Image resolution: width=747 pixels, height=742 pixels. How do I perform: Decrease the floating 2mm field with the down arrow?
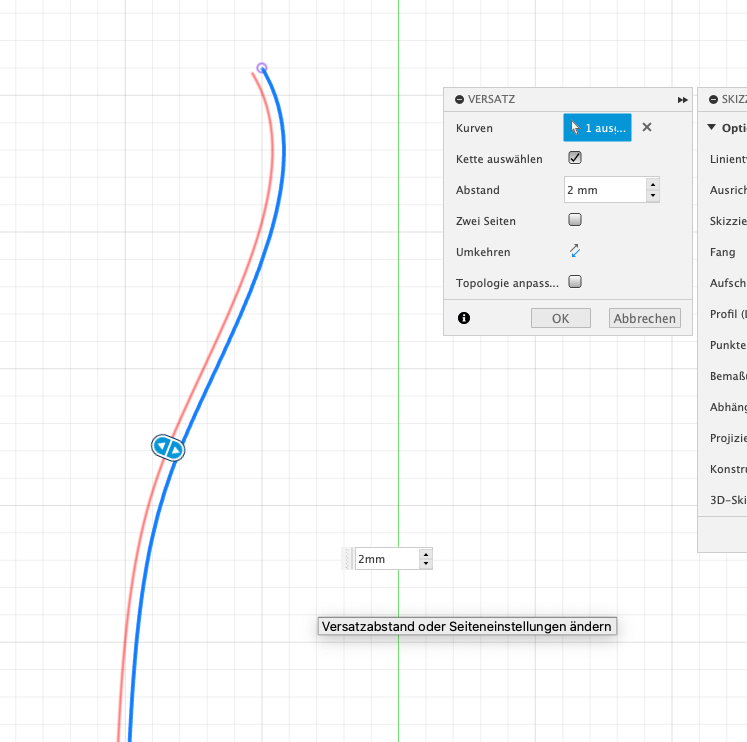coord(426,564)
